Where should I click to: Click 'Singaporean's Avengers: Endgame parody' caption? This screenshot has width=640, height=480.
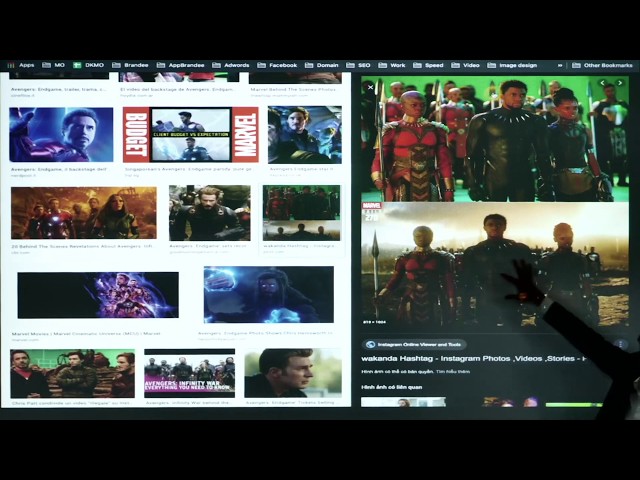click(188, 169)
